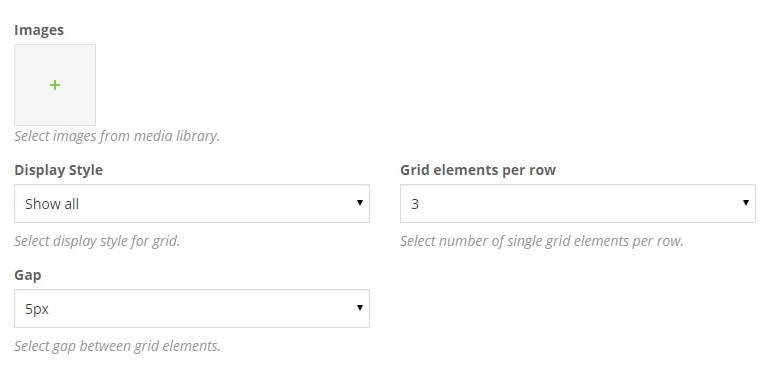This screenshot has height=376, width=771.
Task: Click the Grid elements per row label
Action: (478, 170)
